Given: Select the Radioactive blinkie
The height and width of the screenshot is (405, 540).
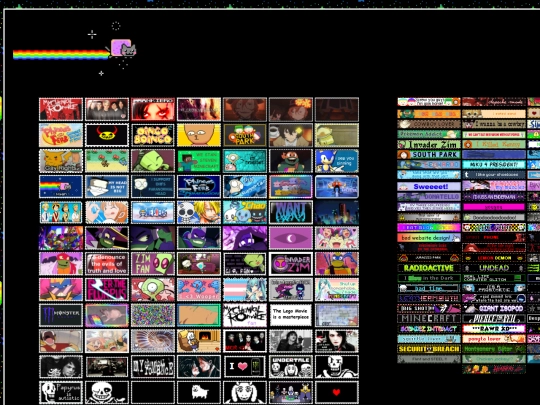Looking at the screenshot, I should point(429,268).
